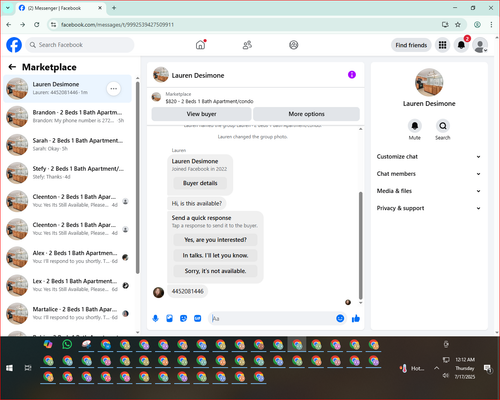500x400 pixels.
Task: Search within the conversation using Search icon
Action: [443, 126]
